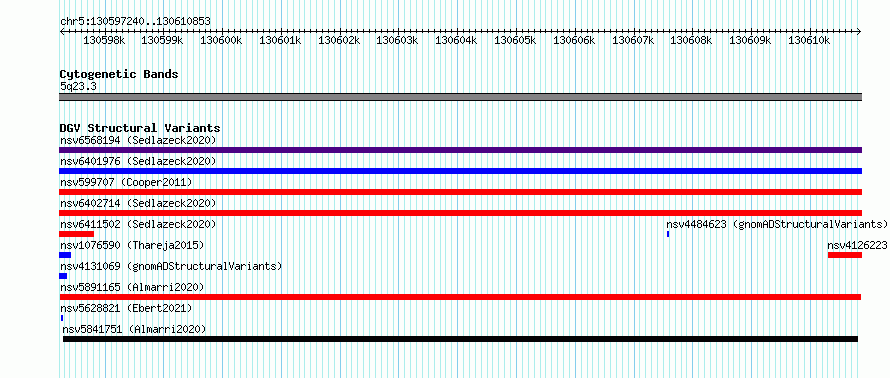Image resolution: width=890 pixels, height=378 pixels.
Task: Click the 5q23.3 band label
Action: 77,86
